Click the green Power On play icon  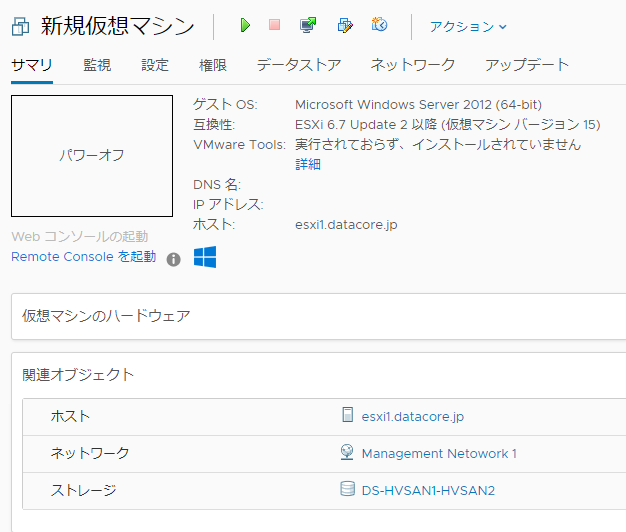click(245, 25)
